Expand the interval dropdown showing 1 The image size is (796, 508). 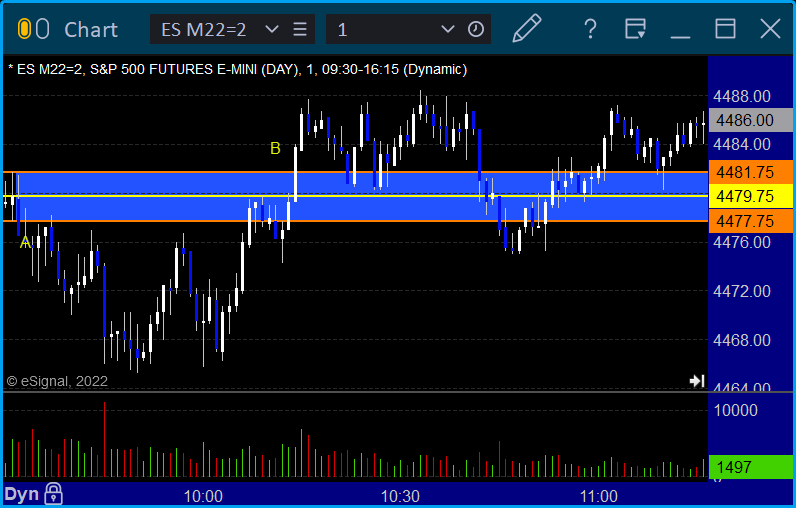pos(447,29)
